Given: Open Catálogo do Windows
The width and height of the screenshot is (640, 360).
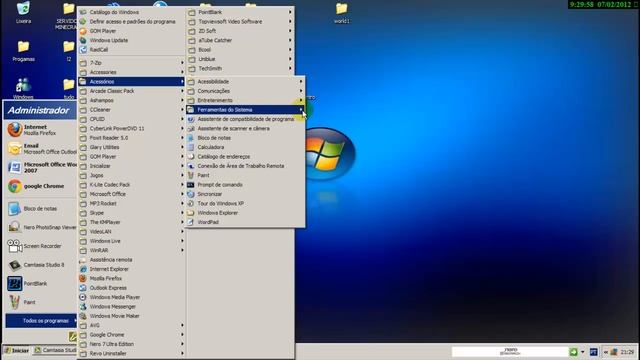Looking at the screenshot, I should pyautogui.click(x=131, y=12).
